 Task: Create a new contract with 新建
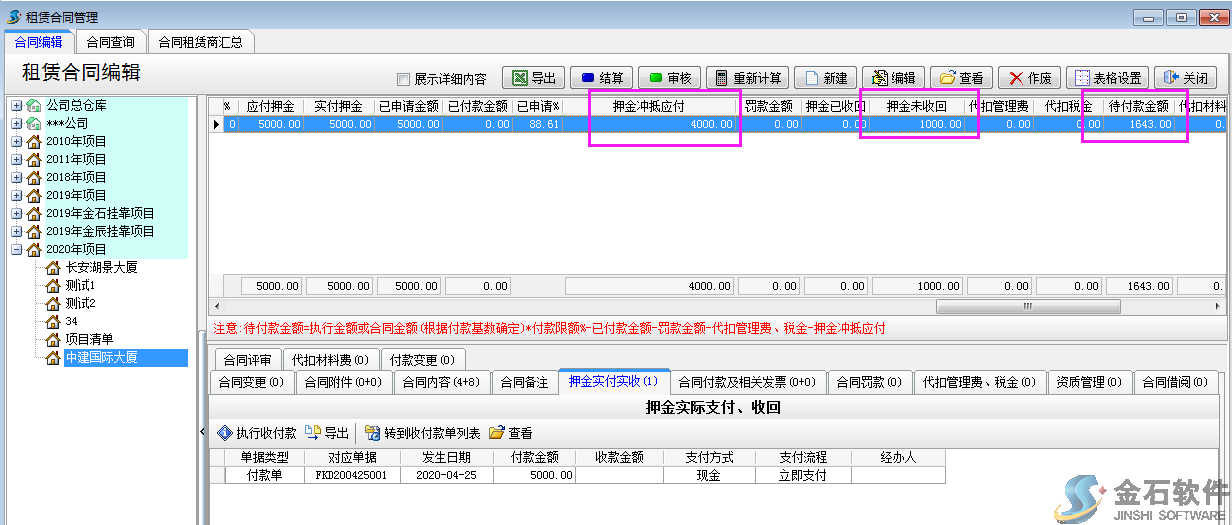(825, 78)
